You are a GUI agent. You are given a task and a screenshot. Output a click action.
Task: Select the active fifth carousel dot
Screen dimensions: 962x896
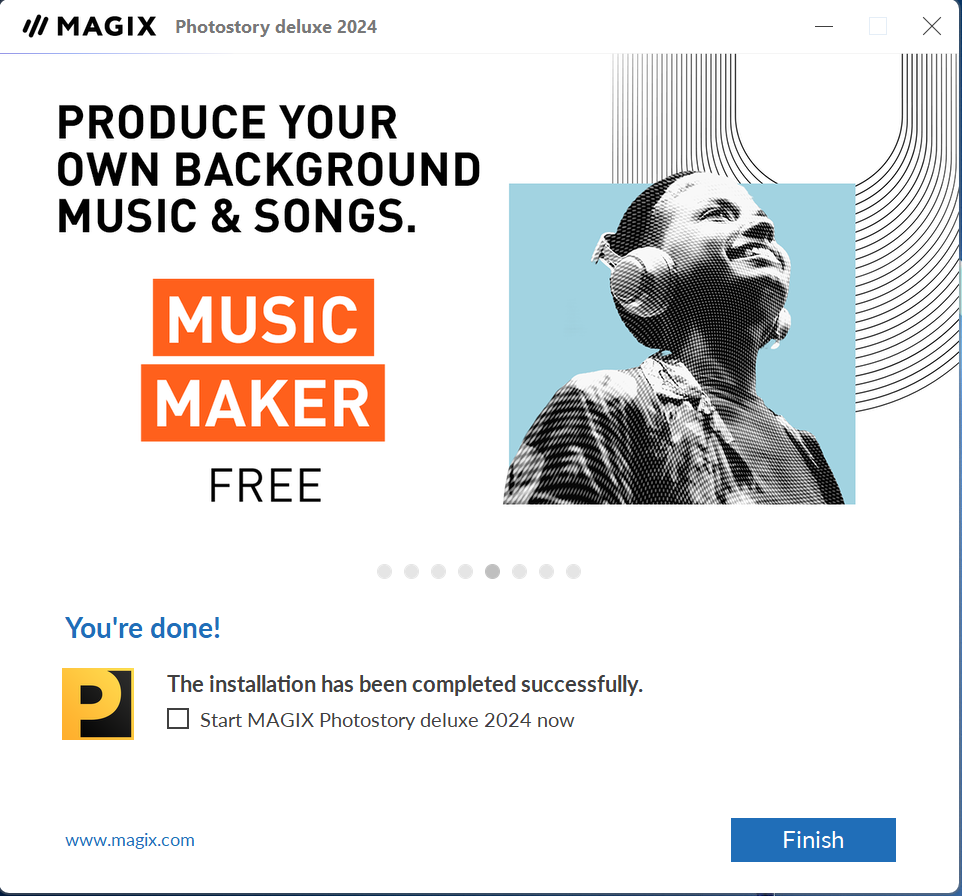[x=493, y=571]
